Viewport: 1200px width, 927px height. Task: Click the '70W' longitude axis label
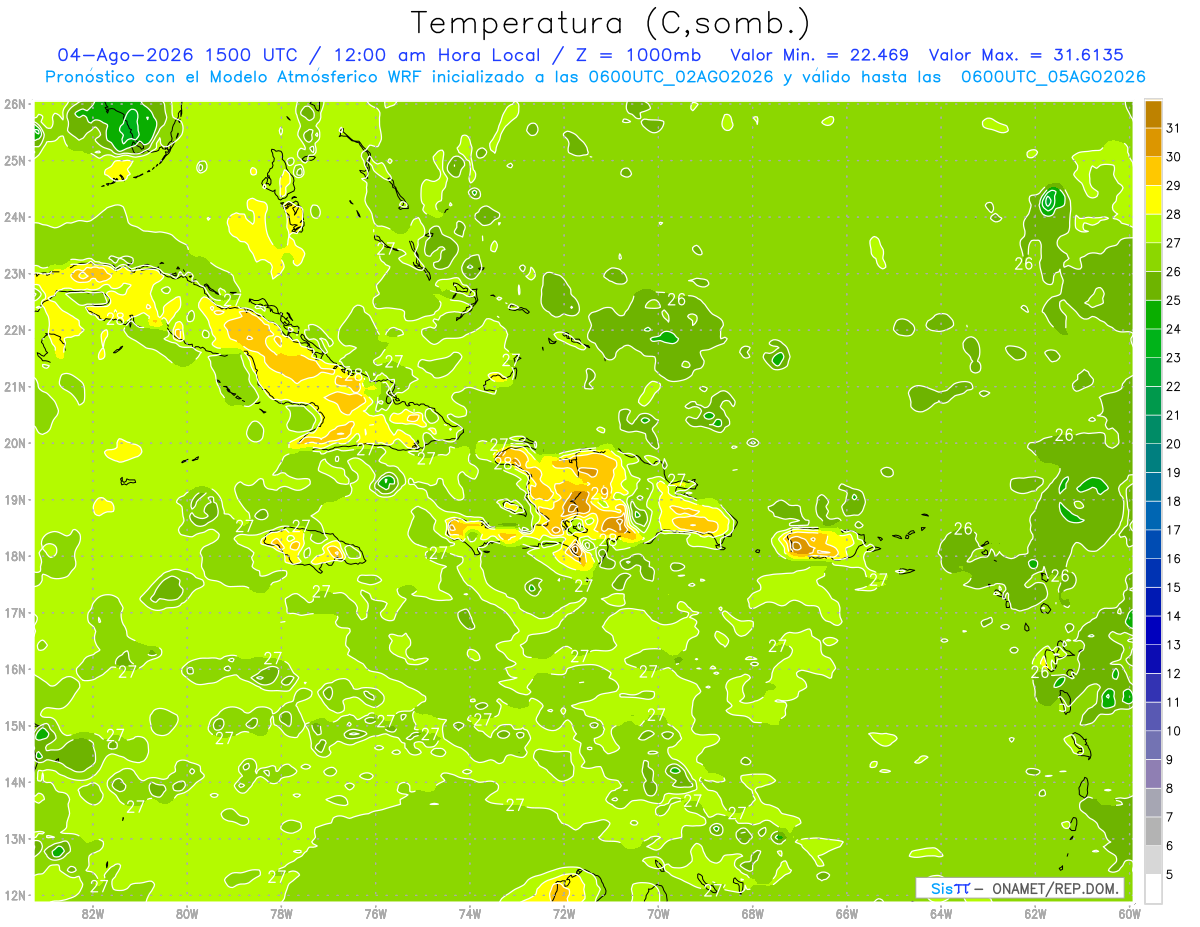pyautogui.click(x=658, y=913)
